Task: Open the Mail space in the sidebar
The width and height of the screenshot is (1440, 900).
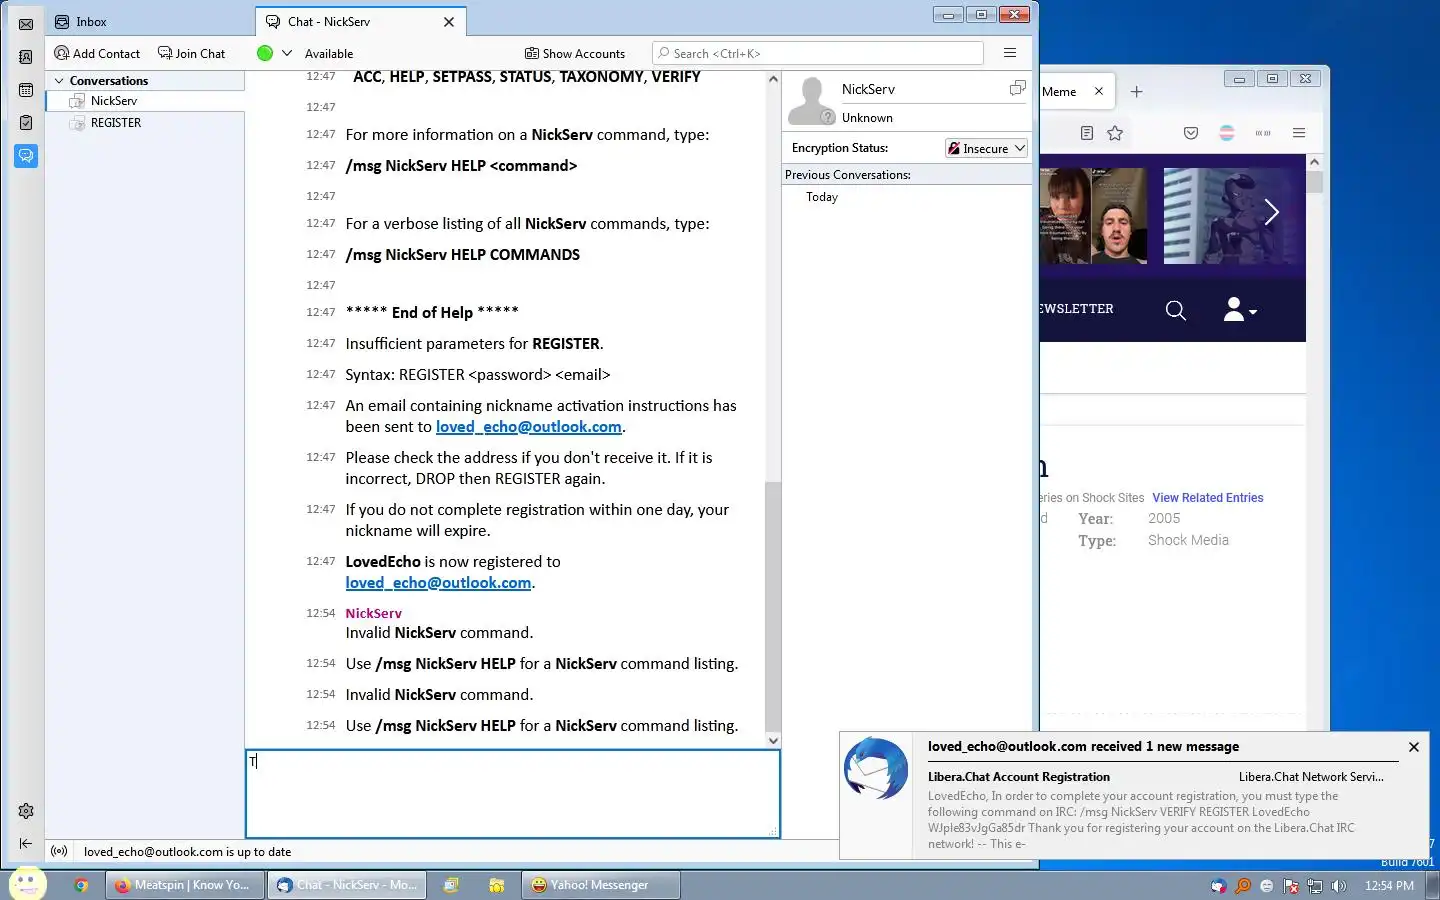Action: coord(26,24)
